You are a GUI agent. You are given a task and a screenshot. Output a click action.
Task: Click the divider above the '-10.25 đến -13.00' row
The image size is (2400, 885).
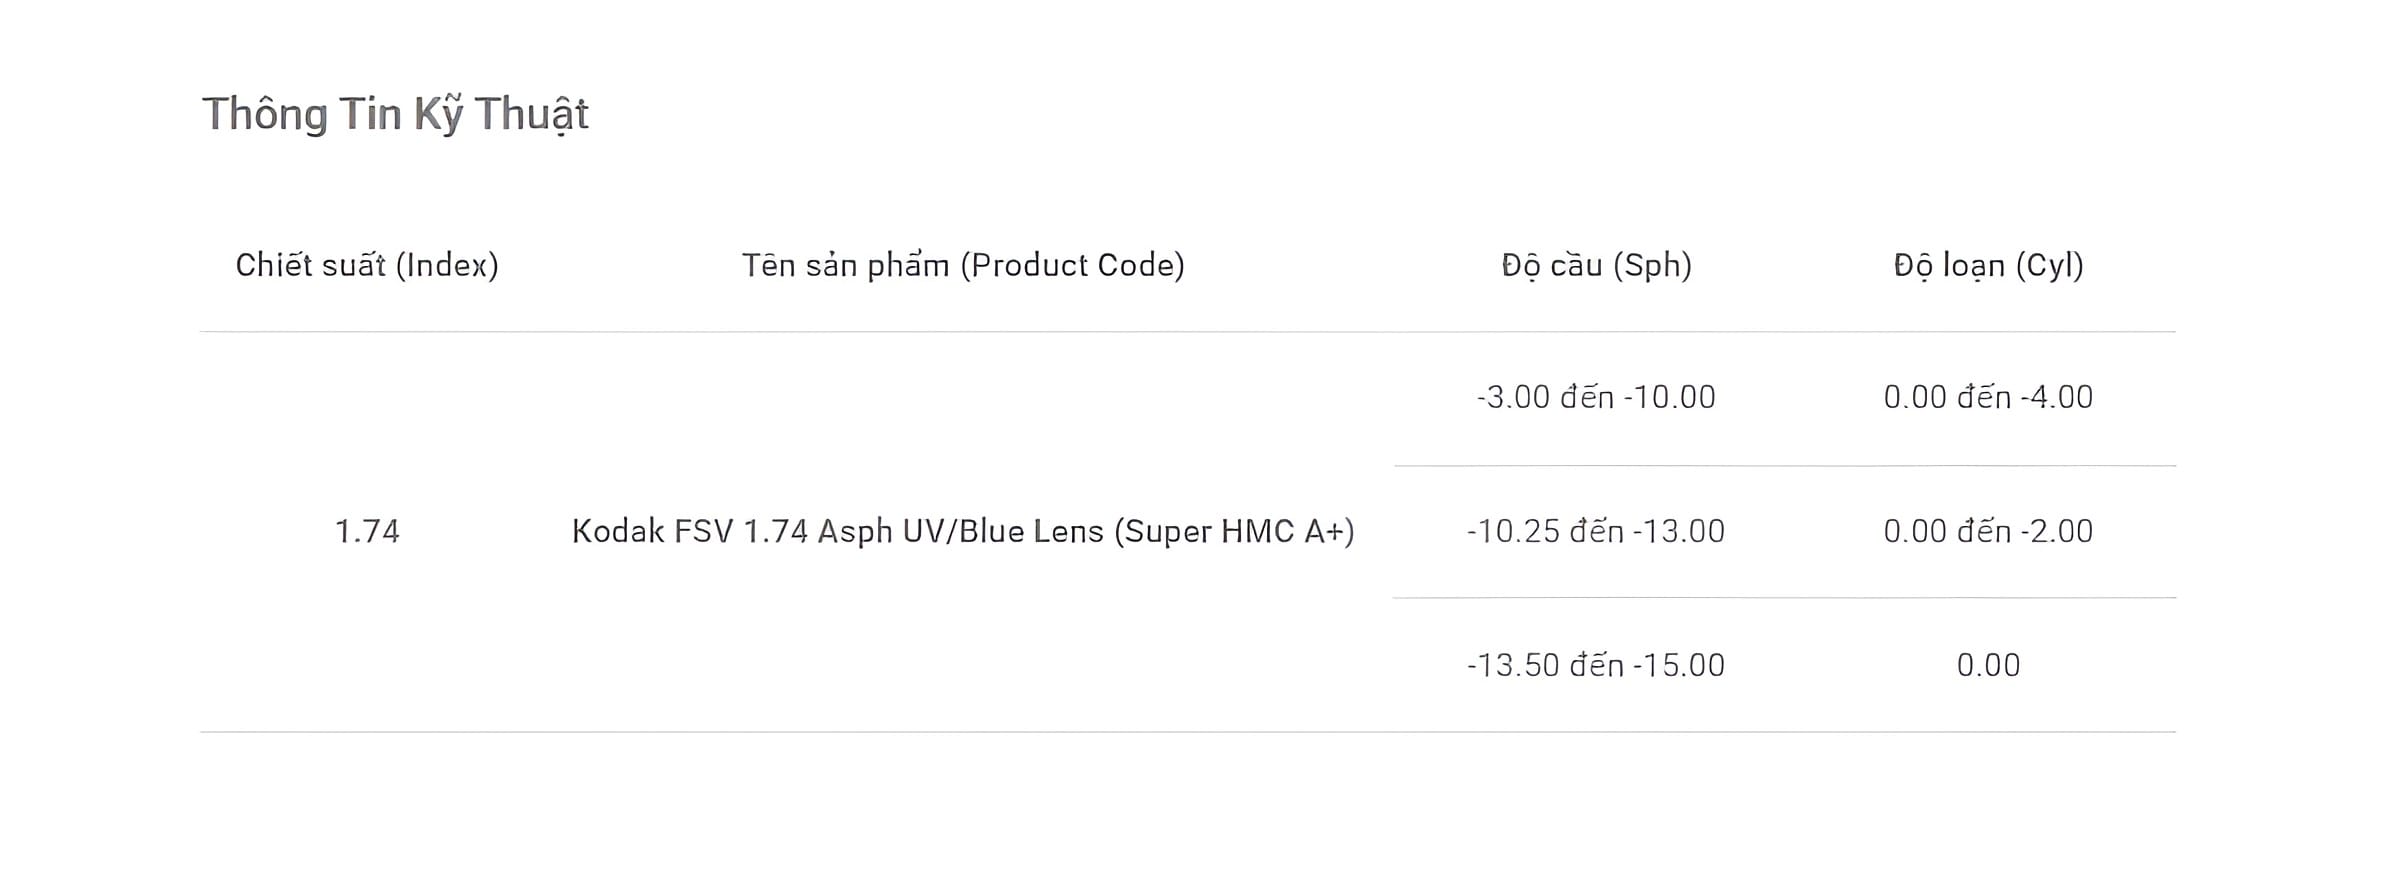(x=1785, y=466)
